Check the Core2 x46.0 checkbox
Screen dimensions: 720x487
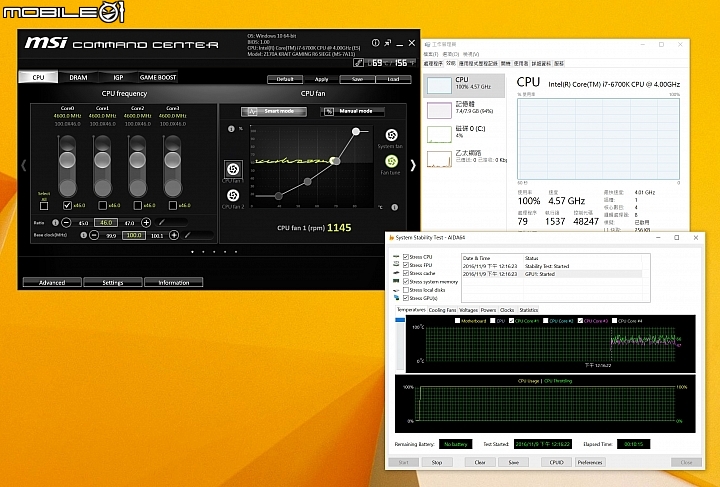click(x=137, y=205)
